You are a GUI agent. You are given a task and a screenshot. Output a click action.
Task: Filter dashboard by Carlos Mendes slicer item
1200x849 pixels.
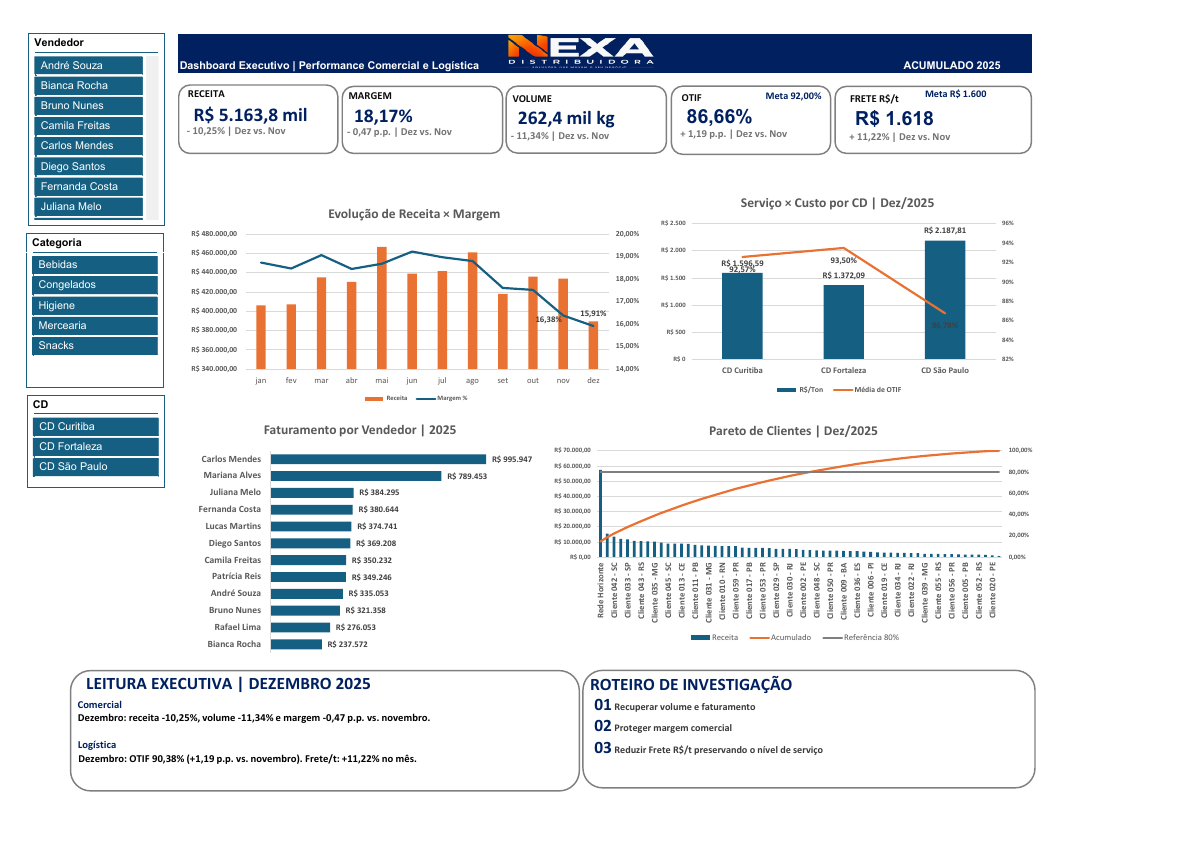point(89,146)
